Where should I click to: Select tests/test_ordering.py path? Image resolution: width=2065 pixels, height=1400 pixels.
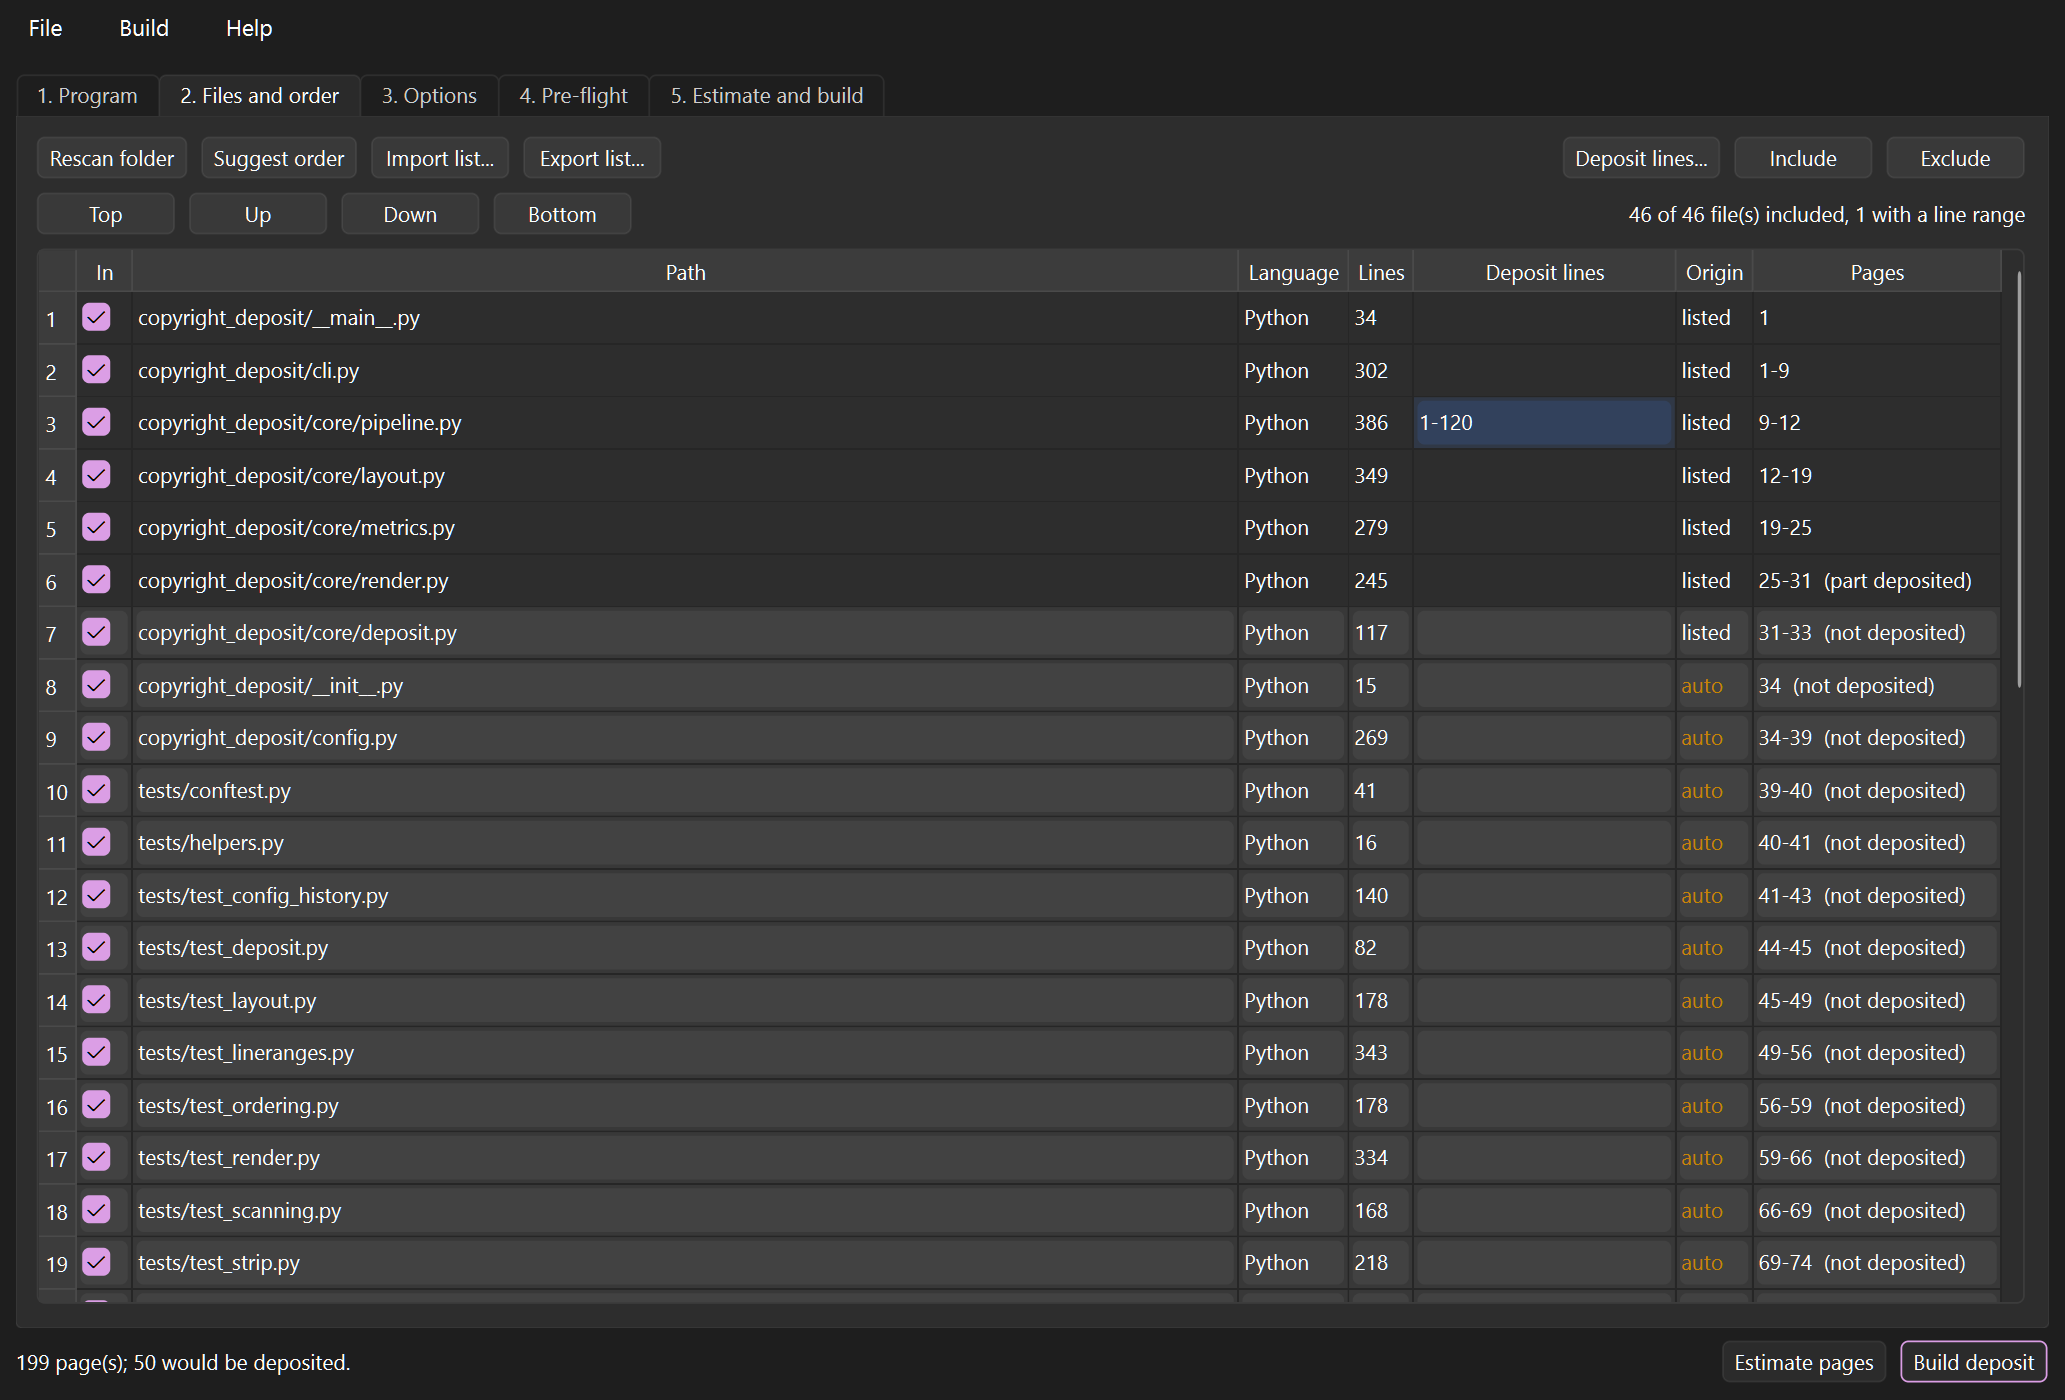point(238,1105)
